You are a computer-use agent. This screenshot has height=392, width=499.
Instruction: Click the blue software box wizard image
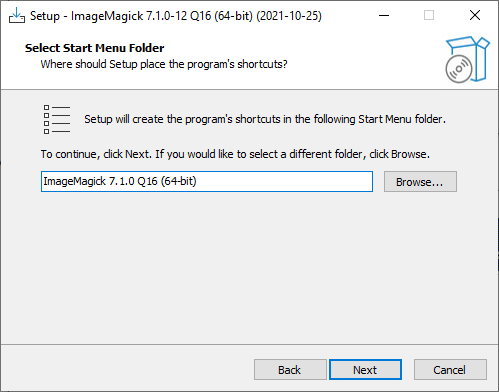467,59
